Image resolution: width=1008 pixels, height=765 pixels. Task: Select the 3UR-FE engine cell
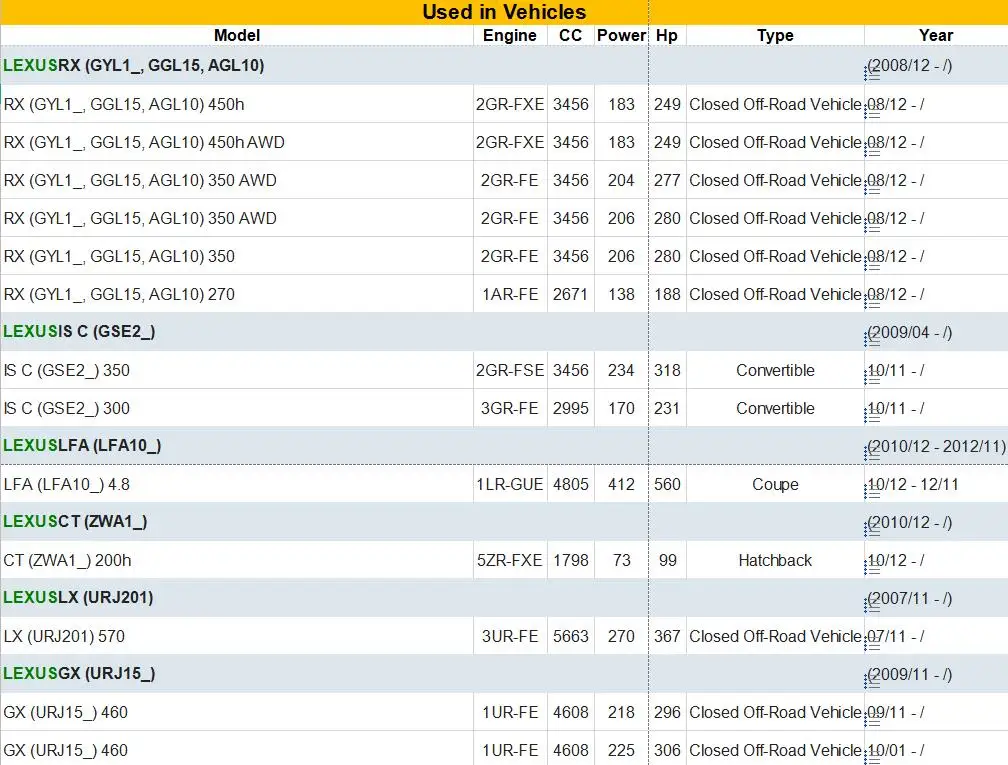(510, 636)
